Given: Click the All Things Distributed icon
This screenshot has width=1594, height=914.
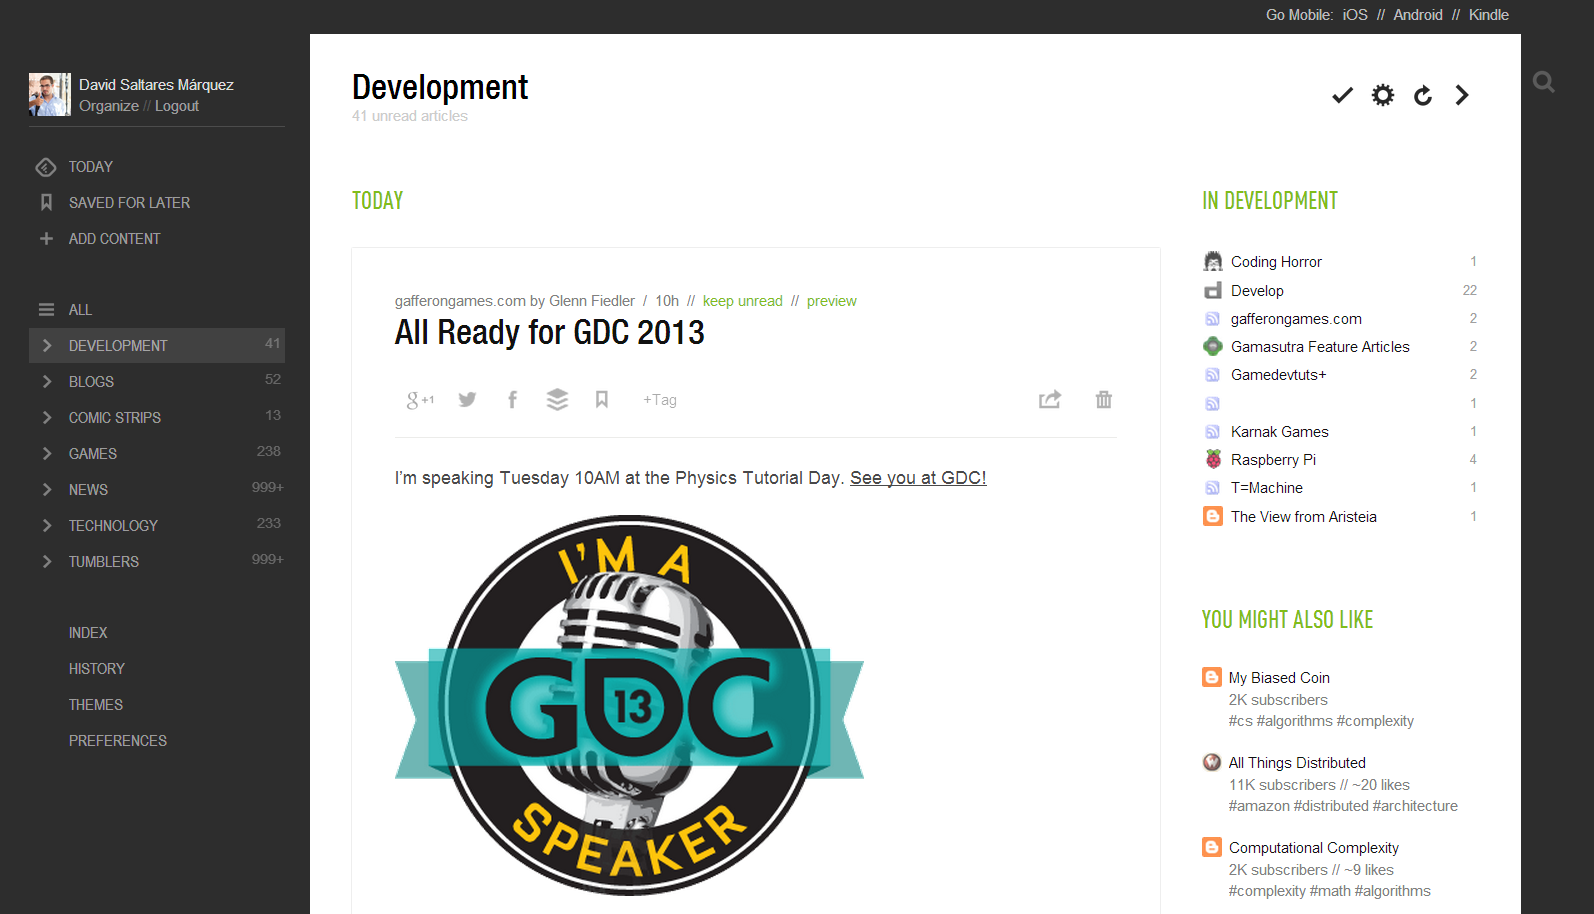Looking at the screenshot, I should pyautogui.click(x=1212, y=763).
